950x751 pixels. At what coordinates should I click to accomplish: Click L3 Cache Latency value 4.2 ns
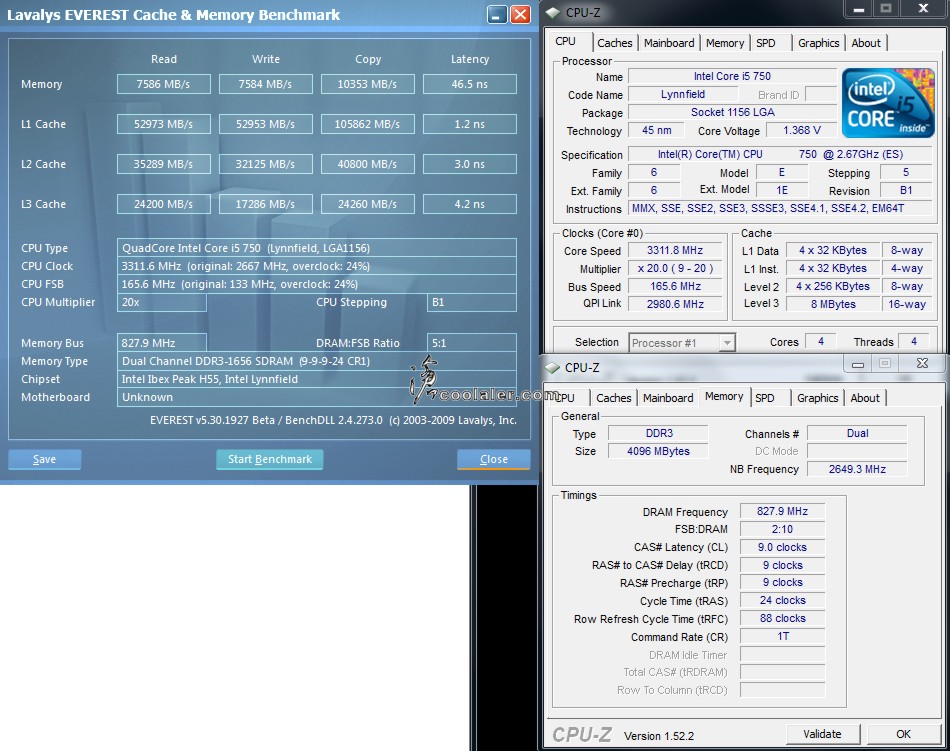[x=470, y=204]
